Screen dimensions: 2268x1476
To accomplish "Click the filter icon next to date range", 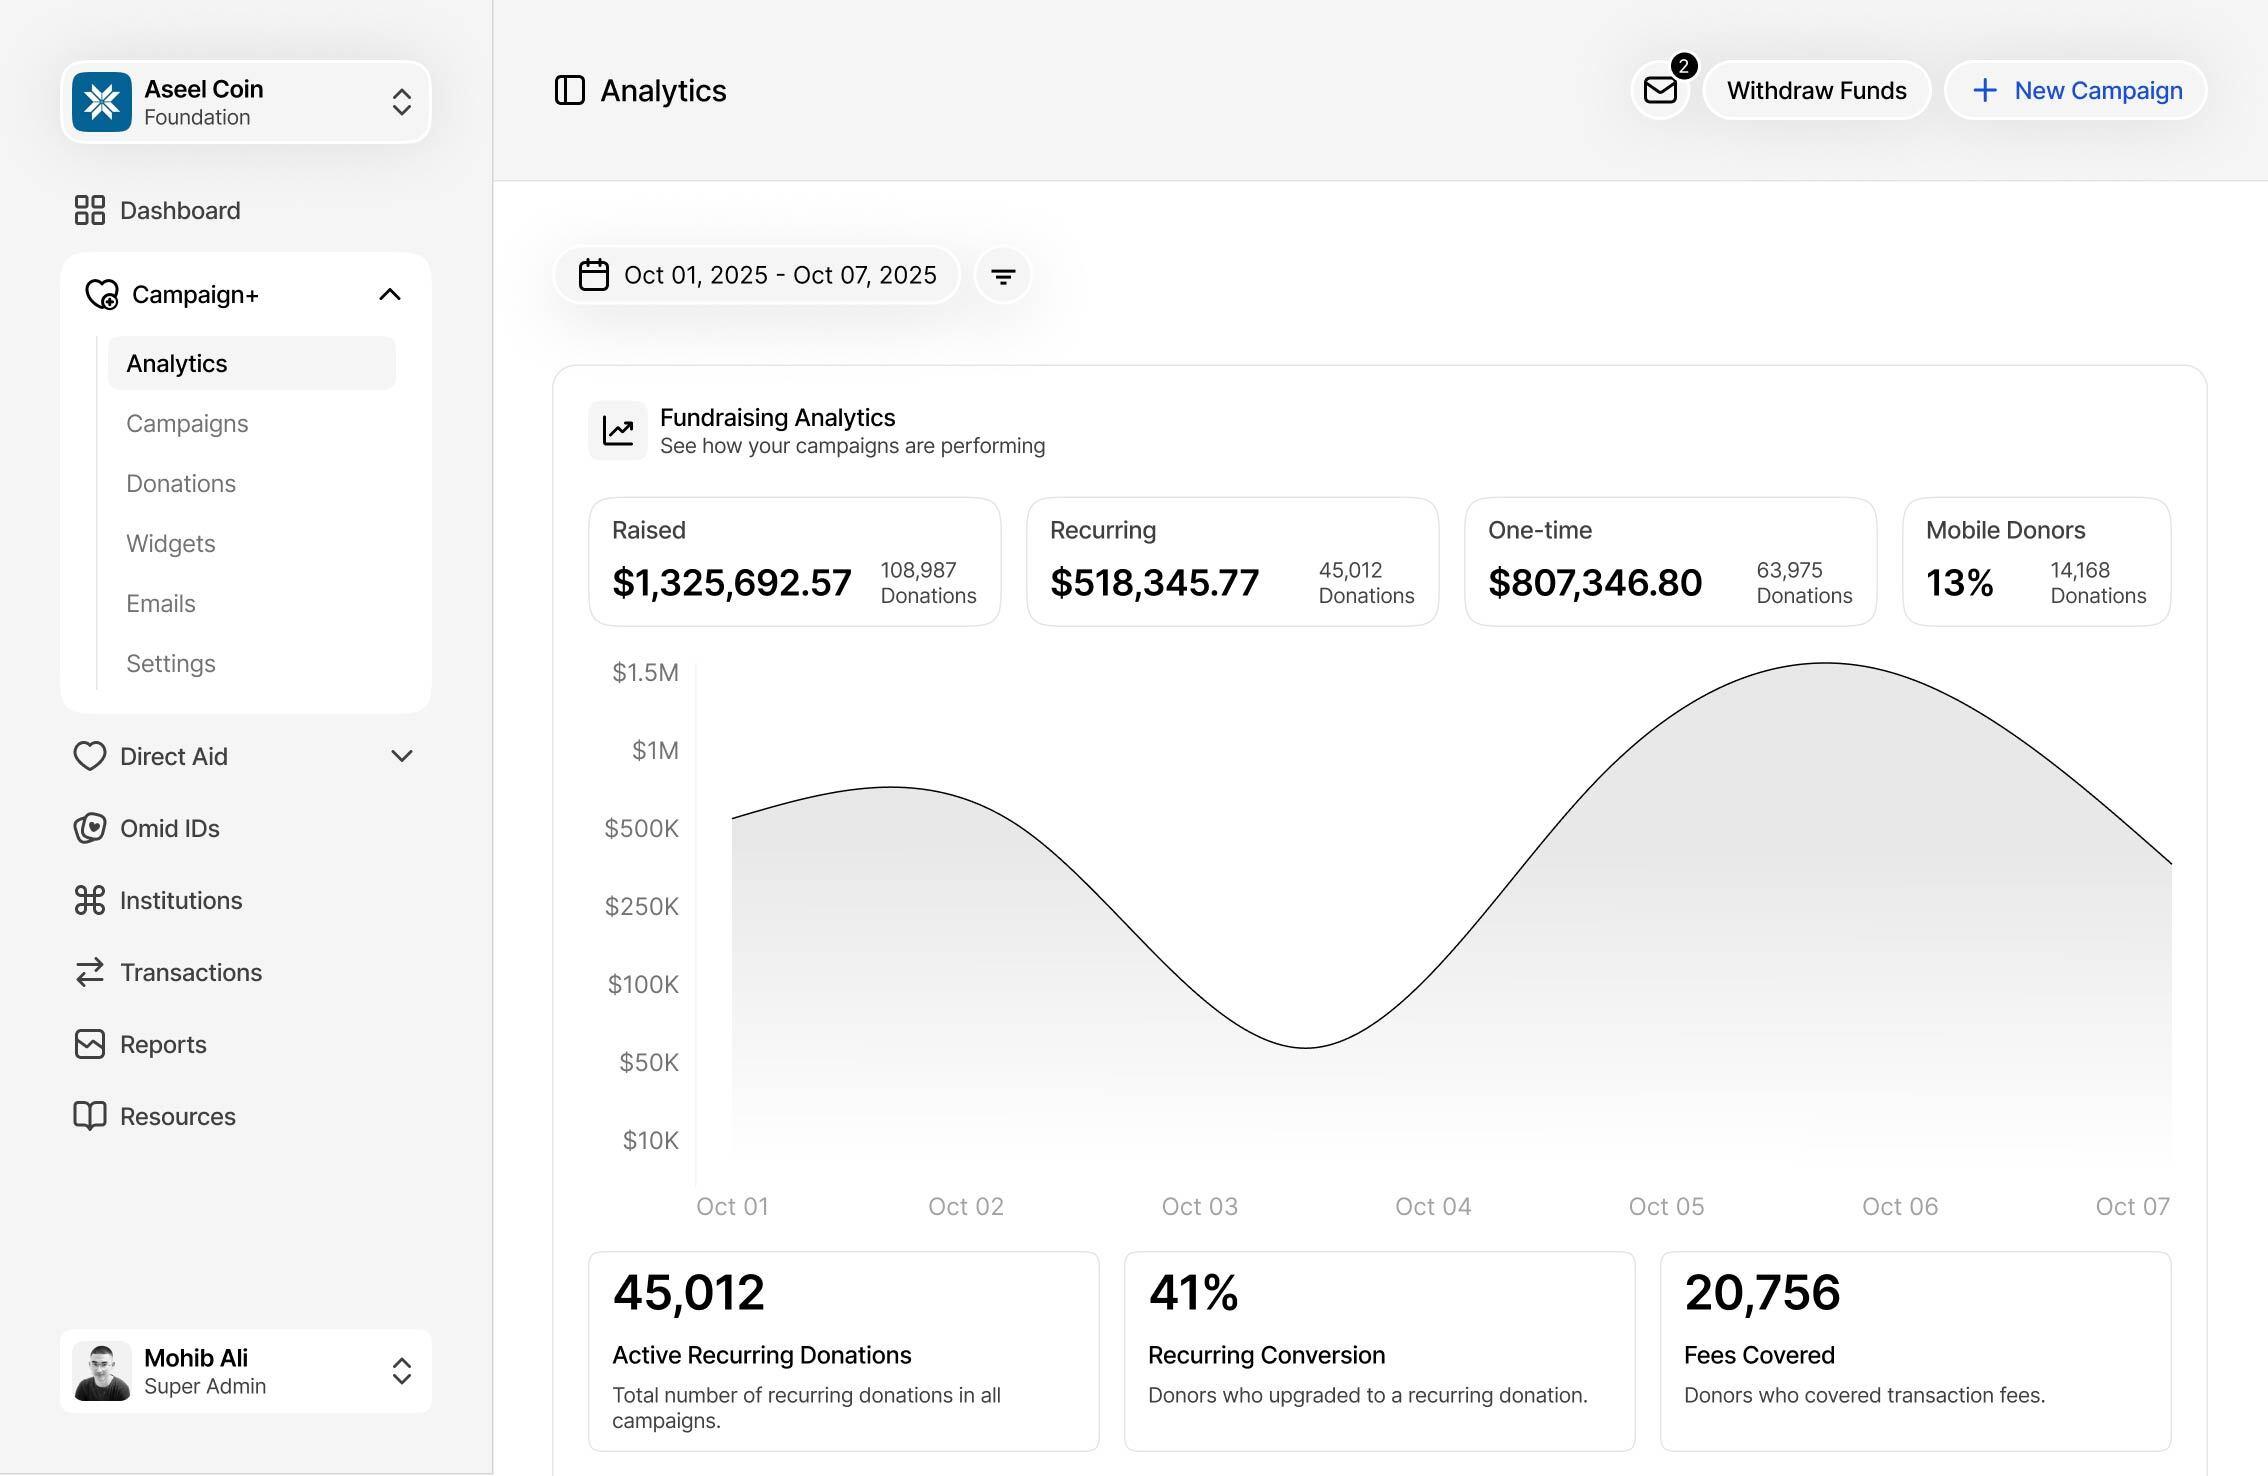I will click(1003, 275).
